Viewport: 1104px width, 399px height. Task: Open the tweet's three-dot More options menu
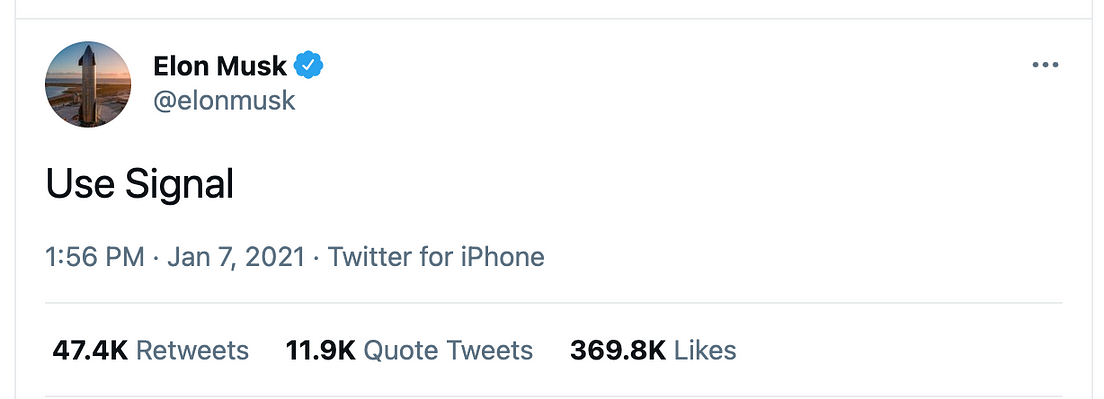pyautogui.click(x=1046, y=65)
